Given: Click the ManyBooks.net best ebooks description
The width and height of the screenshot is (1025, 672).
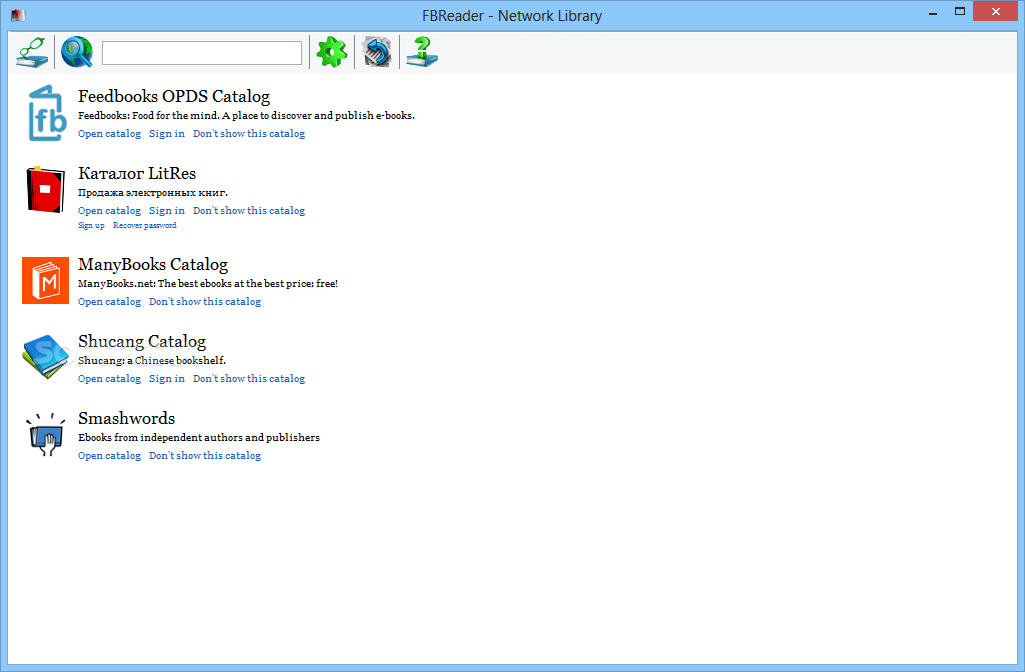Looking at the screenshot, I should click(x=208, y=284).
